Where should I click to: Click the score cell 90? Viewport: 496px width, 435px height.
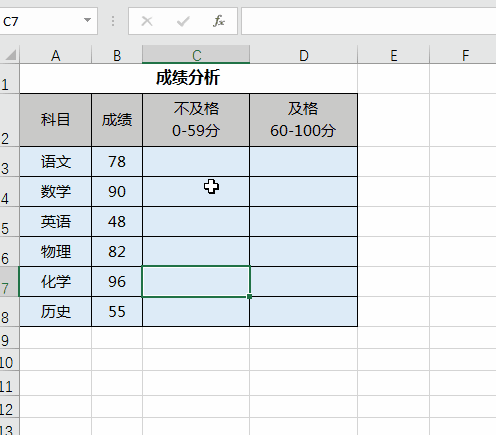click(x=117, y=192)
